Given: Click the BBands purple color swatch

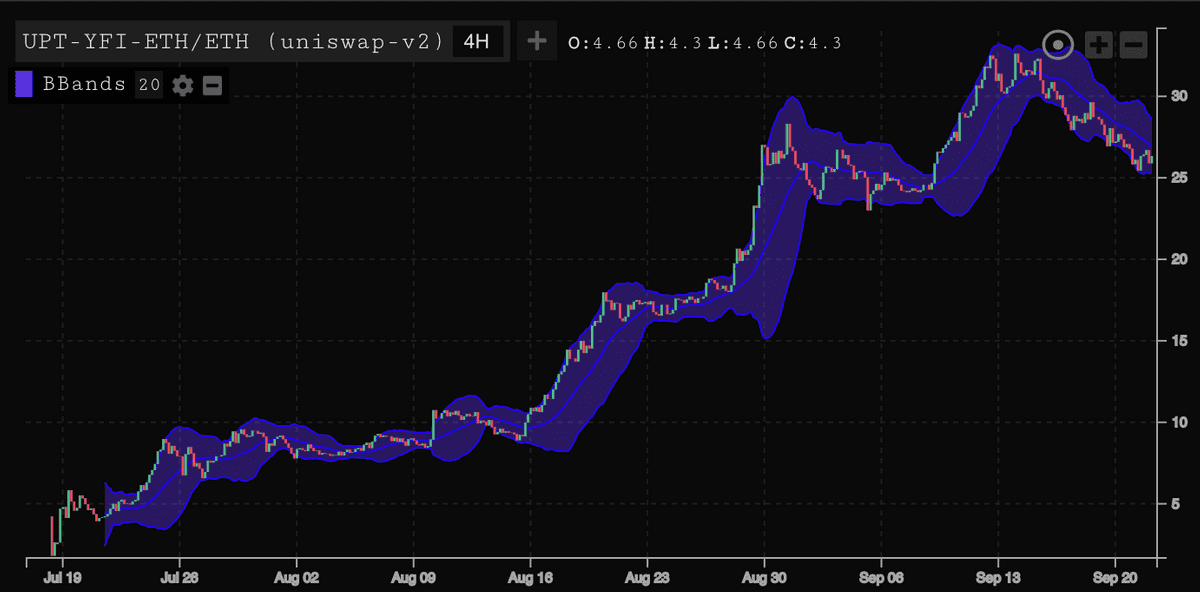Looking at the screenshot, I should pyautogui.click(x=25, y=85).
